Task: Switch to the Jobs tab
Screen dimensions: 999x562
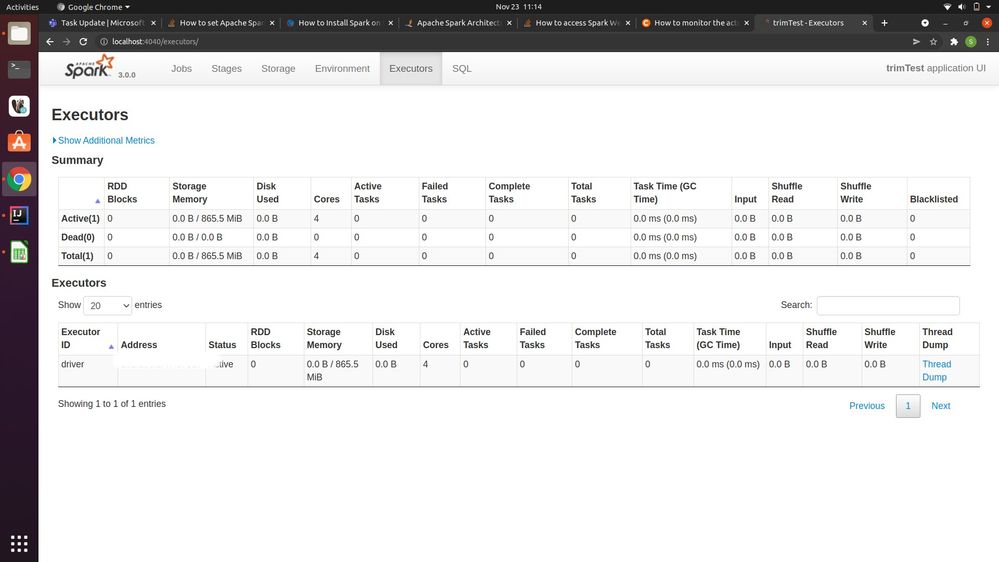Action: [181, 69]
